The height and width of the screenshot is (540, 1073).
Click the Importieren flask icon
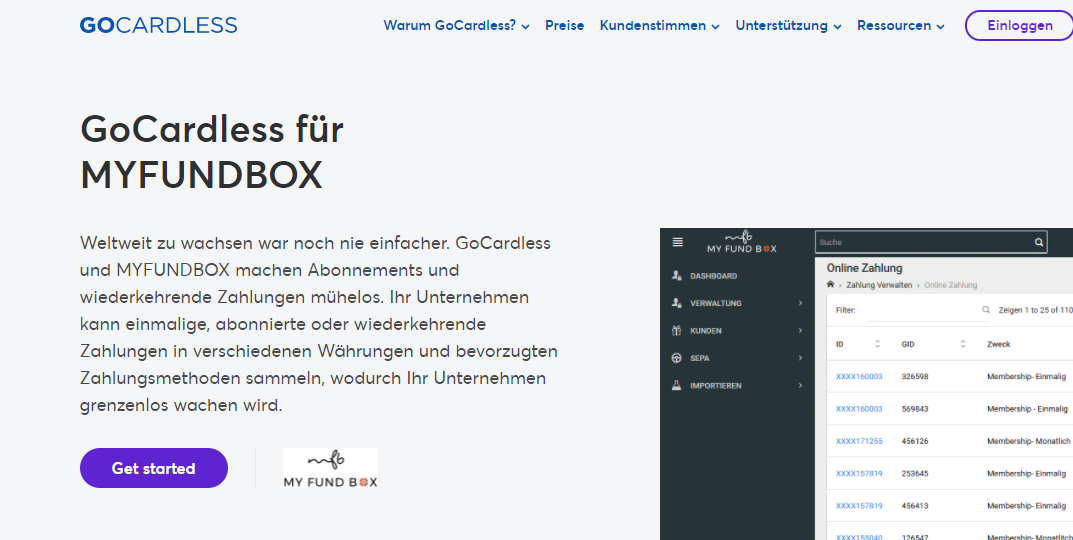tap(677, 385)
